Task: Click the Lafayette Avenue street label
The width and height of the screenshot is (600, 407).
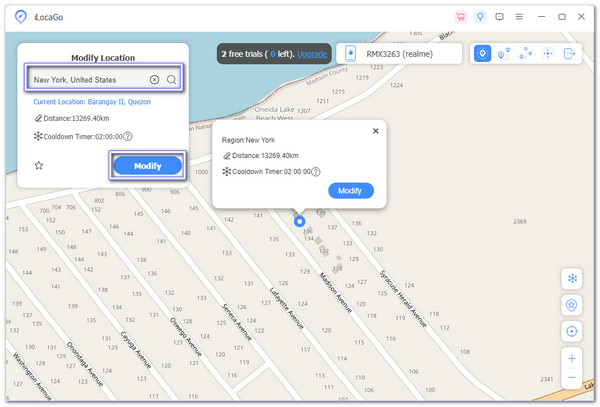Action: (287, 308)
